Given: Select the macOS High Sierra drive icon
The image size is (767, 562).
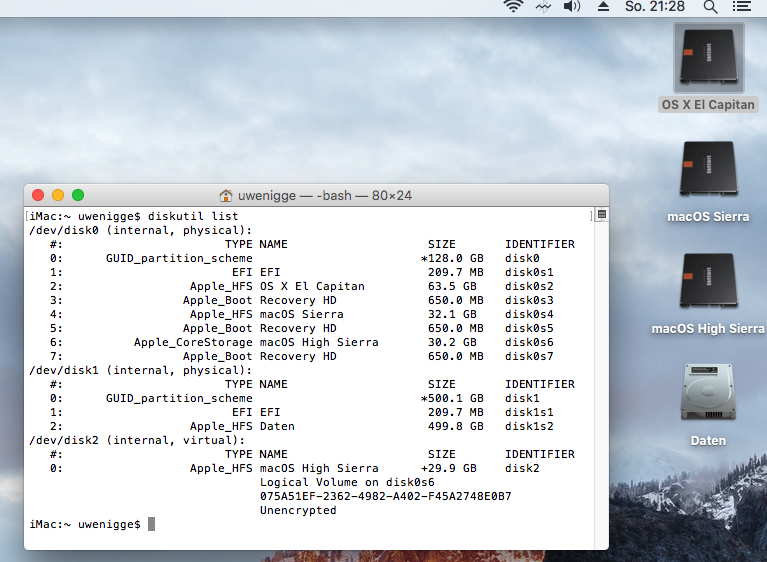Looking at the screenshot, I should point(708,280).
